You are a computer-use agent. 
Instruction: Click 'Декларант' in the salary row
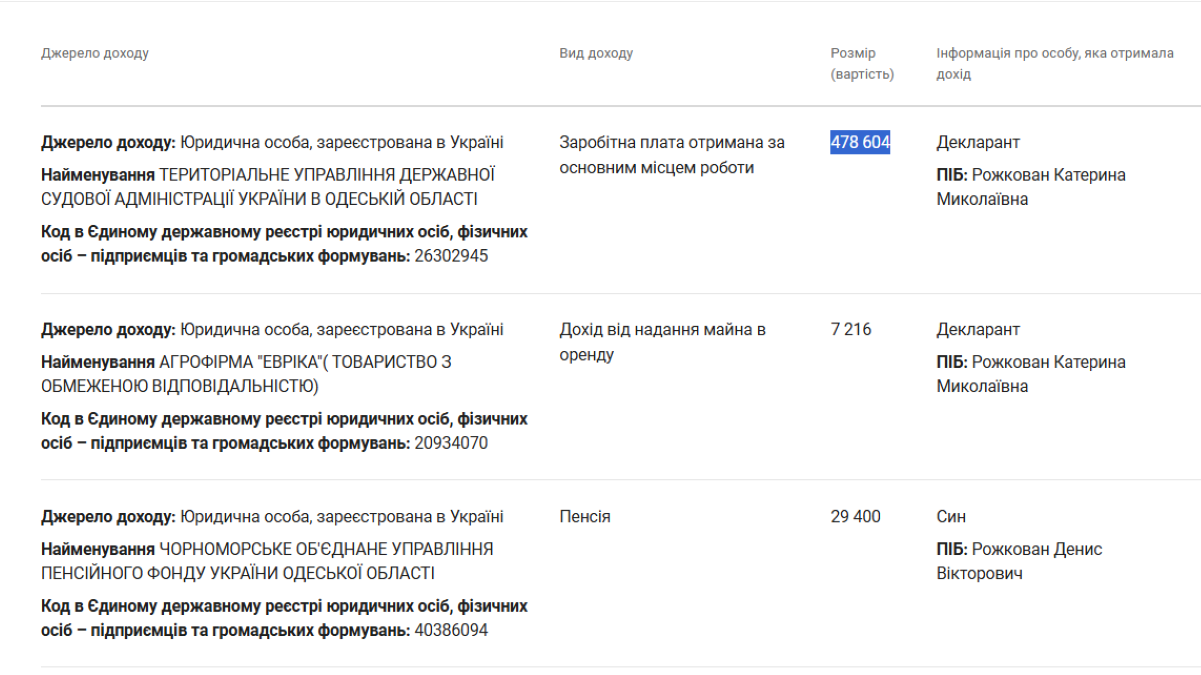coord(978,142)
